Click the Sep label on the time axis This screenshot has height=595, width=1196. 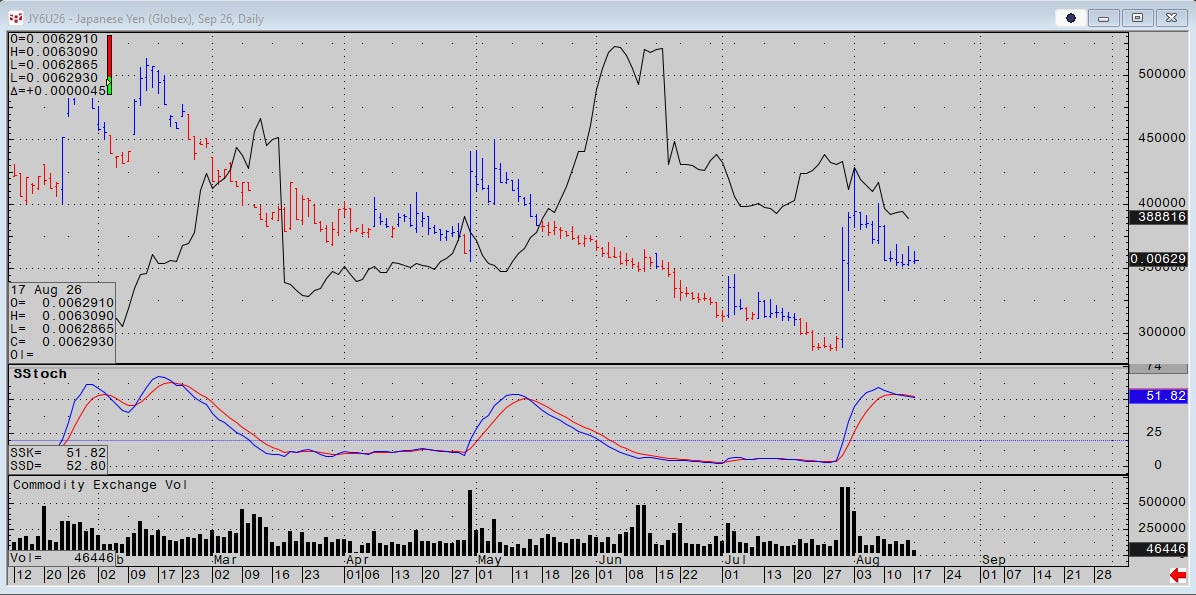pyautogui.click(x=993, y=558)
